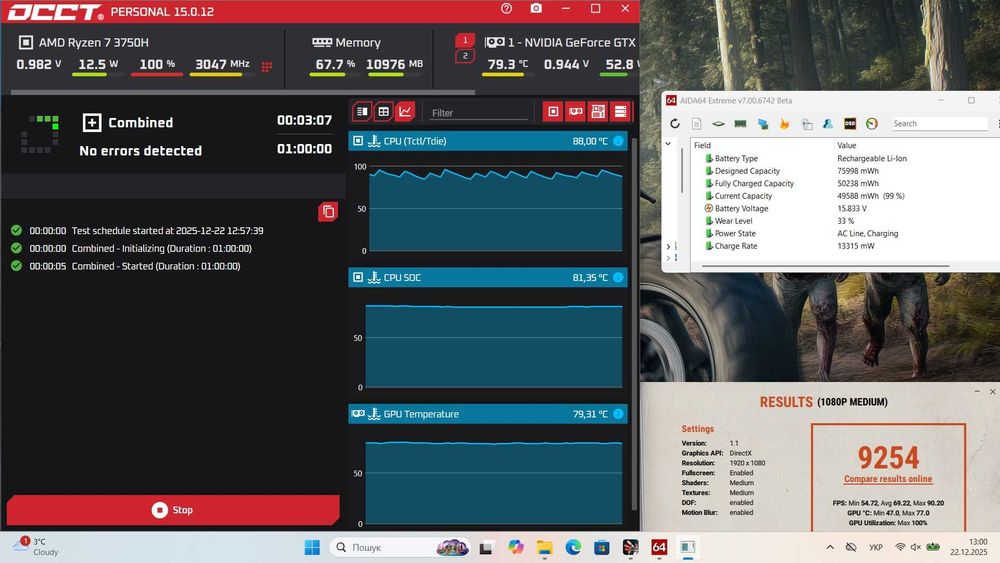The height and width of the screenshot is (563, 1000).
Task: Open AIDA64 gauge sensor panel icon
Action: pyautogui.click(x=872, y=124)
